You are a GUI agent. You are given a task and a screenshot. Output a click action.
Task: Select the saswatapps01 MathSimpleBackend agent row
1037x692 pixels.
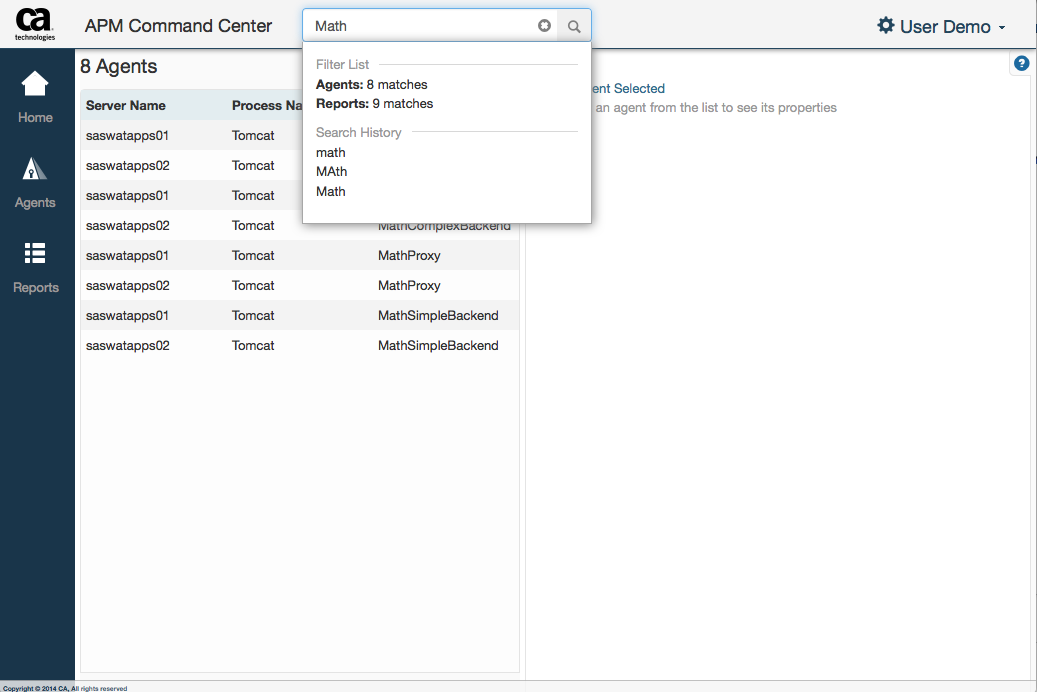(300, 316)
